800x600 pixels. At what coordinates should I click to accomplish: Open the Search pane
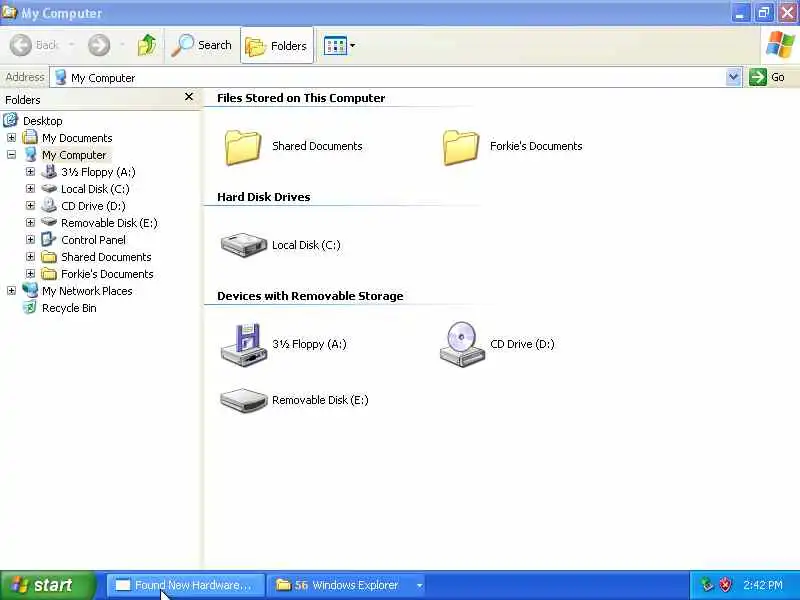202,45
